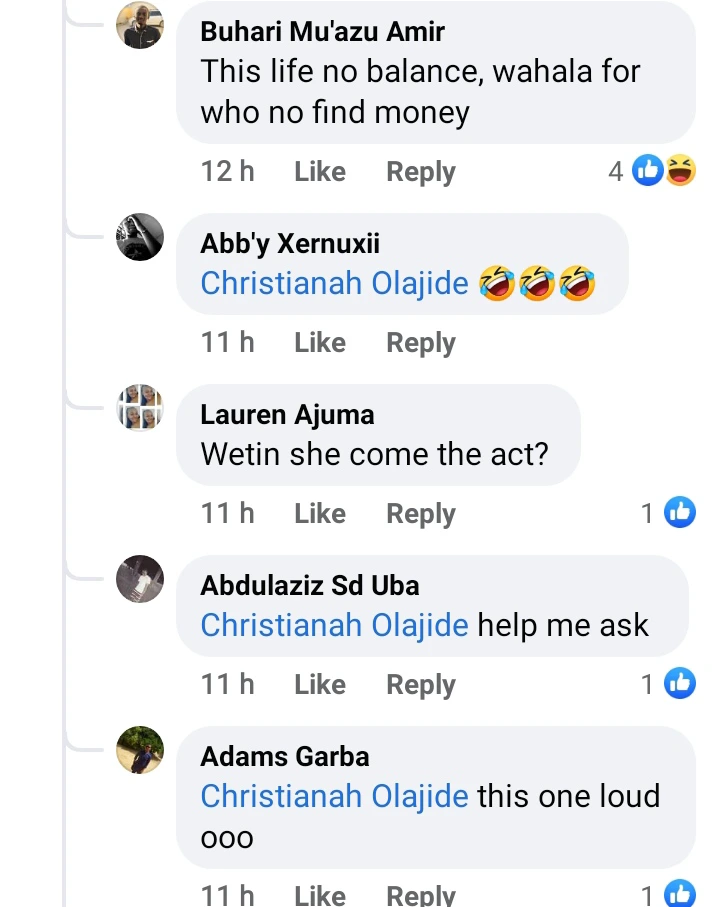The image size is (720, 907).
Task: Open Christianah Olajide mention in Adams Garba's comment
Action: click(334, 797)
